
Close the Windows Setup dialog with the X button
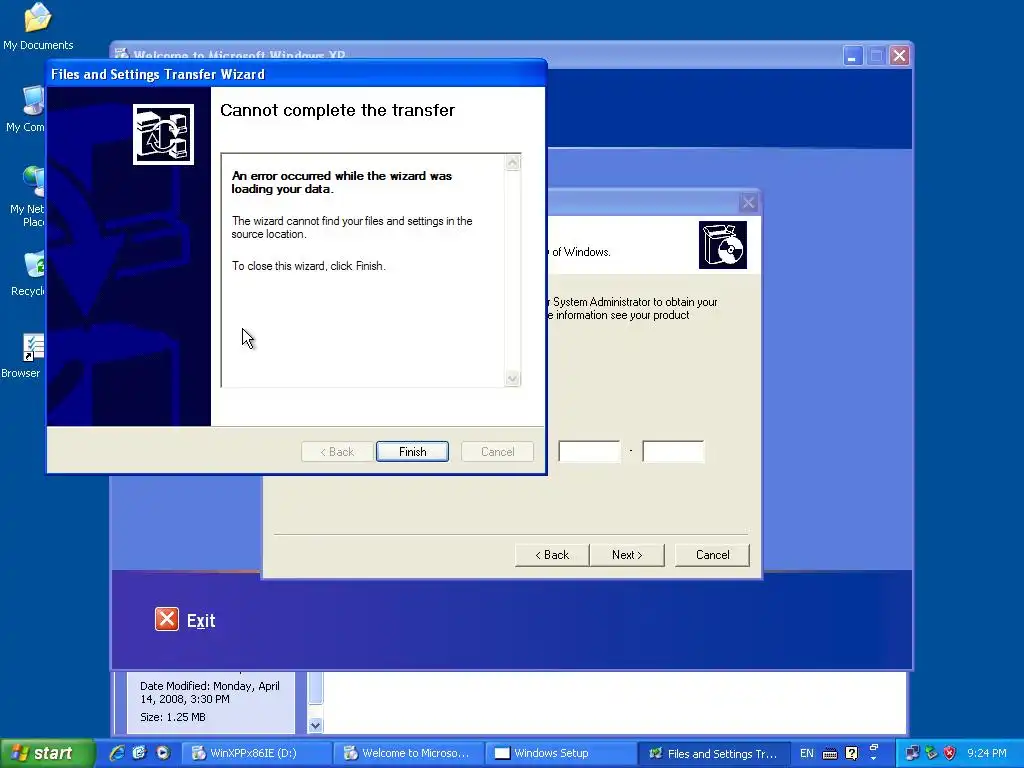pyautogui.click(x=748, y=202)
